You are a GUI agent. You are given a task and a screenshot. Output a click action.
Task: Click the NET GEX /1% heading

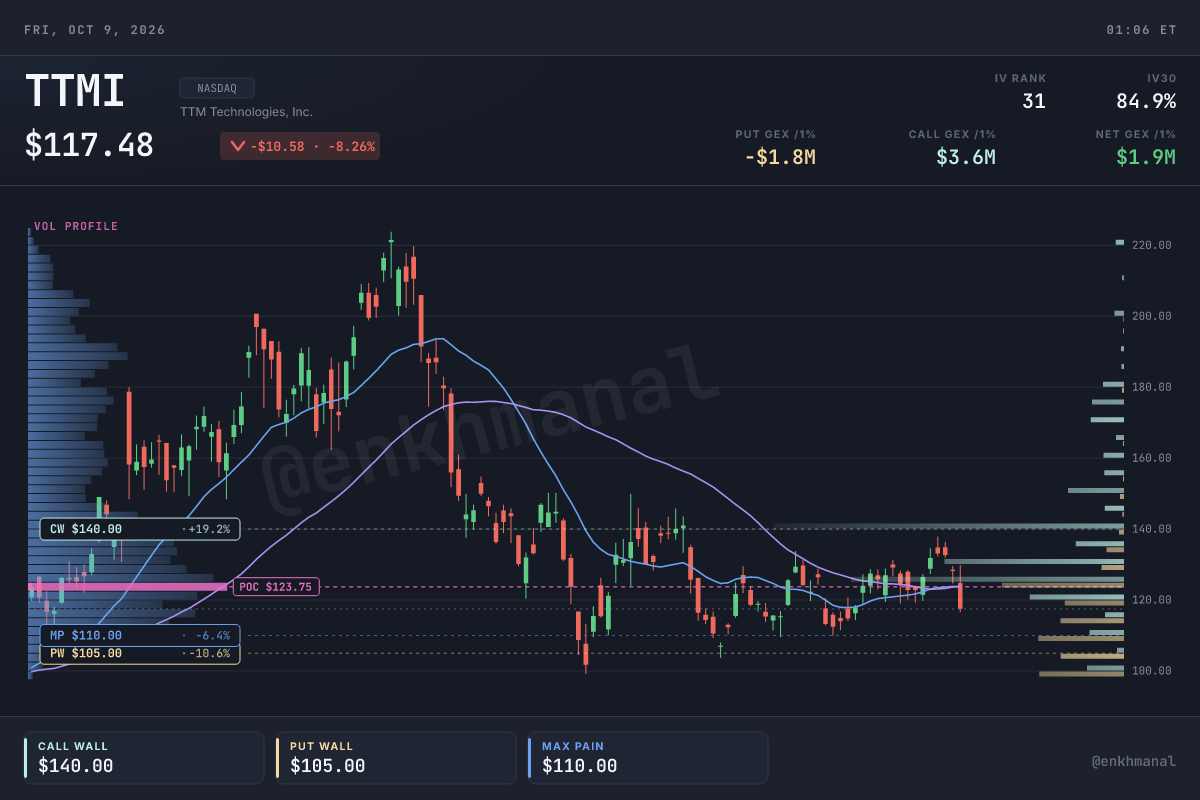pyautogui.click(x=1135, y=134)
